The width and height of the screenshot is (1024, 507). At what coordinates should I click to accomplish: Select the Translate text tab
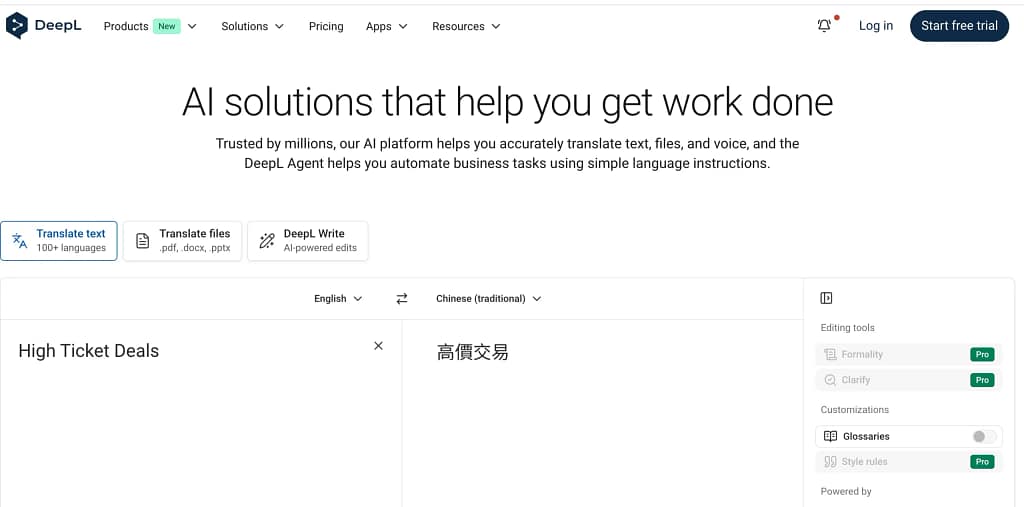coord(59,241)
